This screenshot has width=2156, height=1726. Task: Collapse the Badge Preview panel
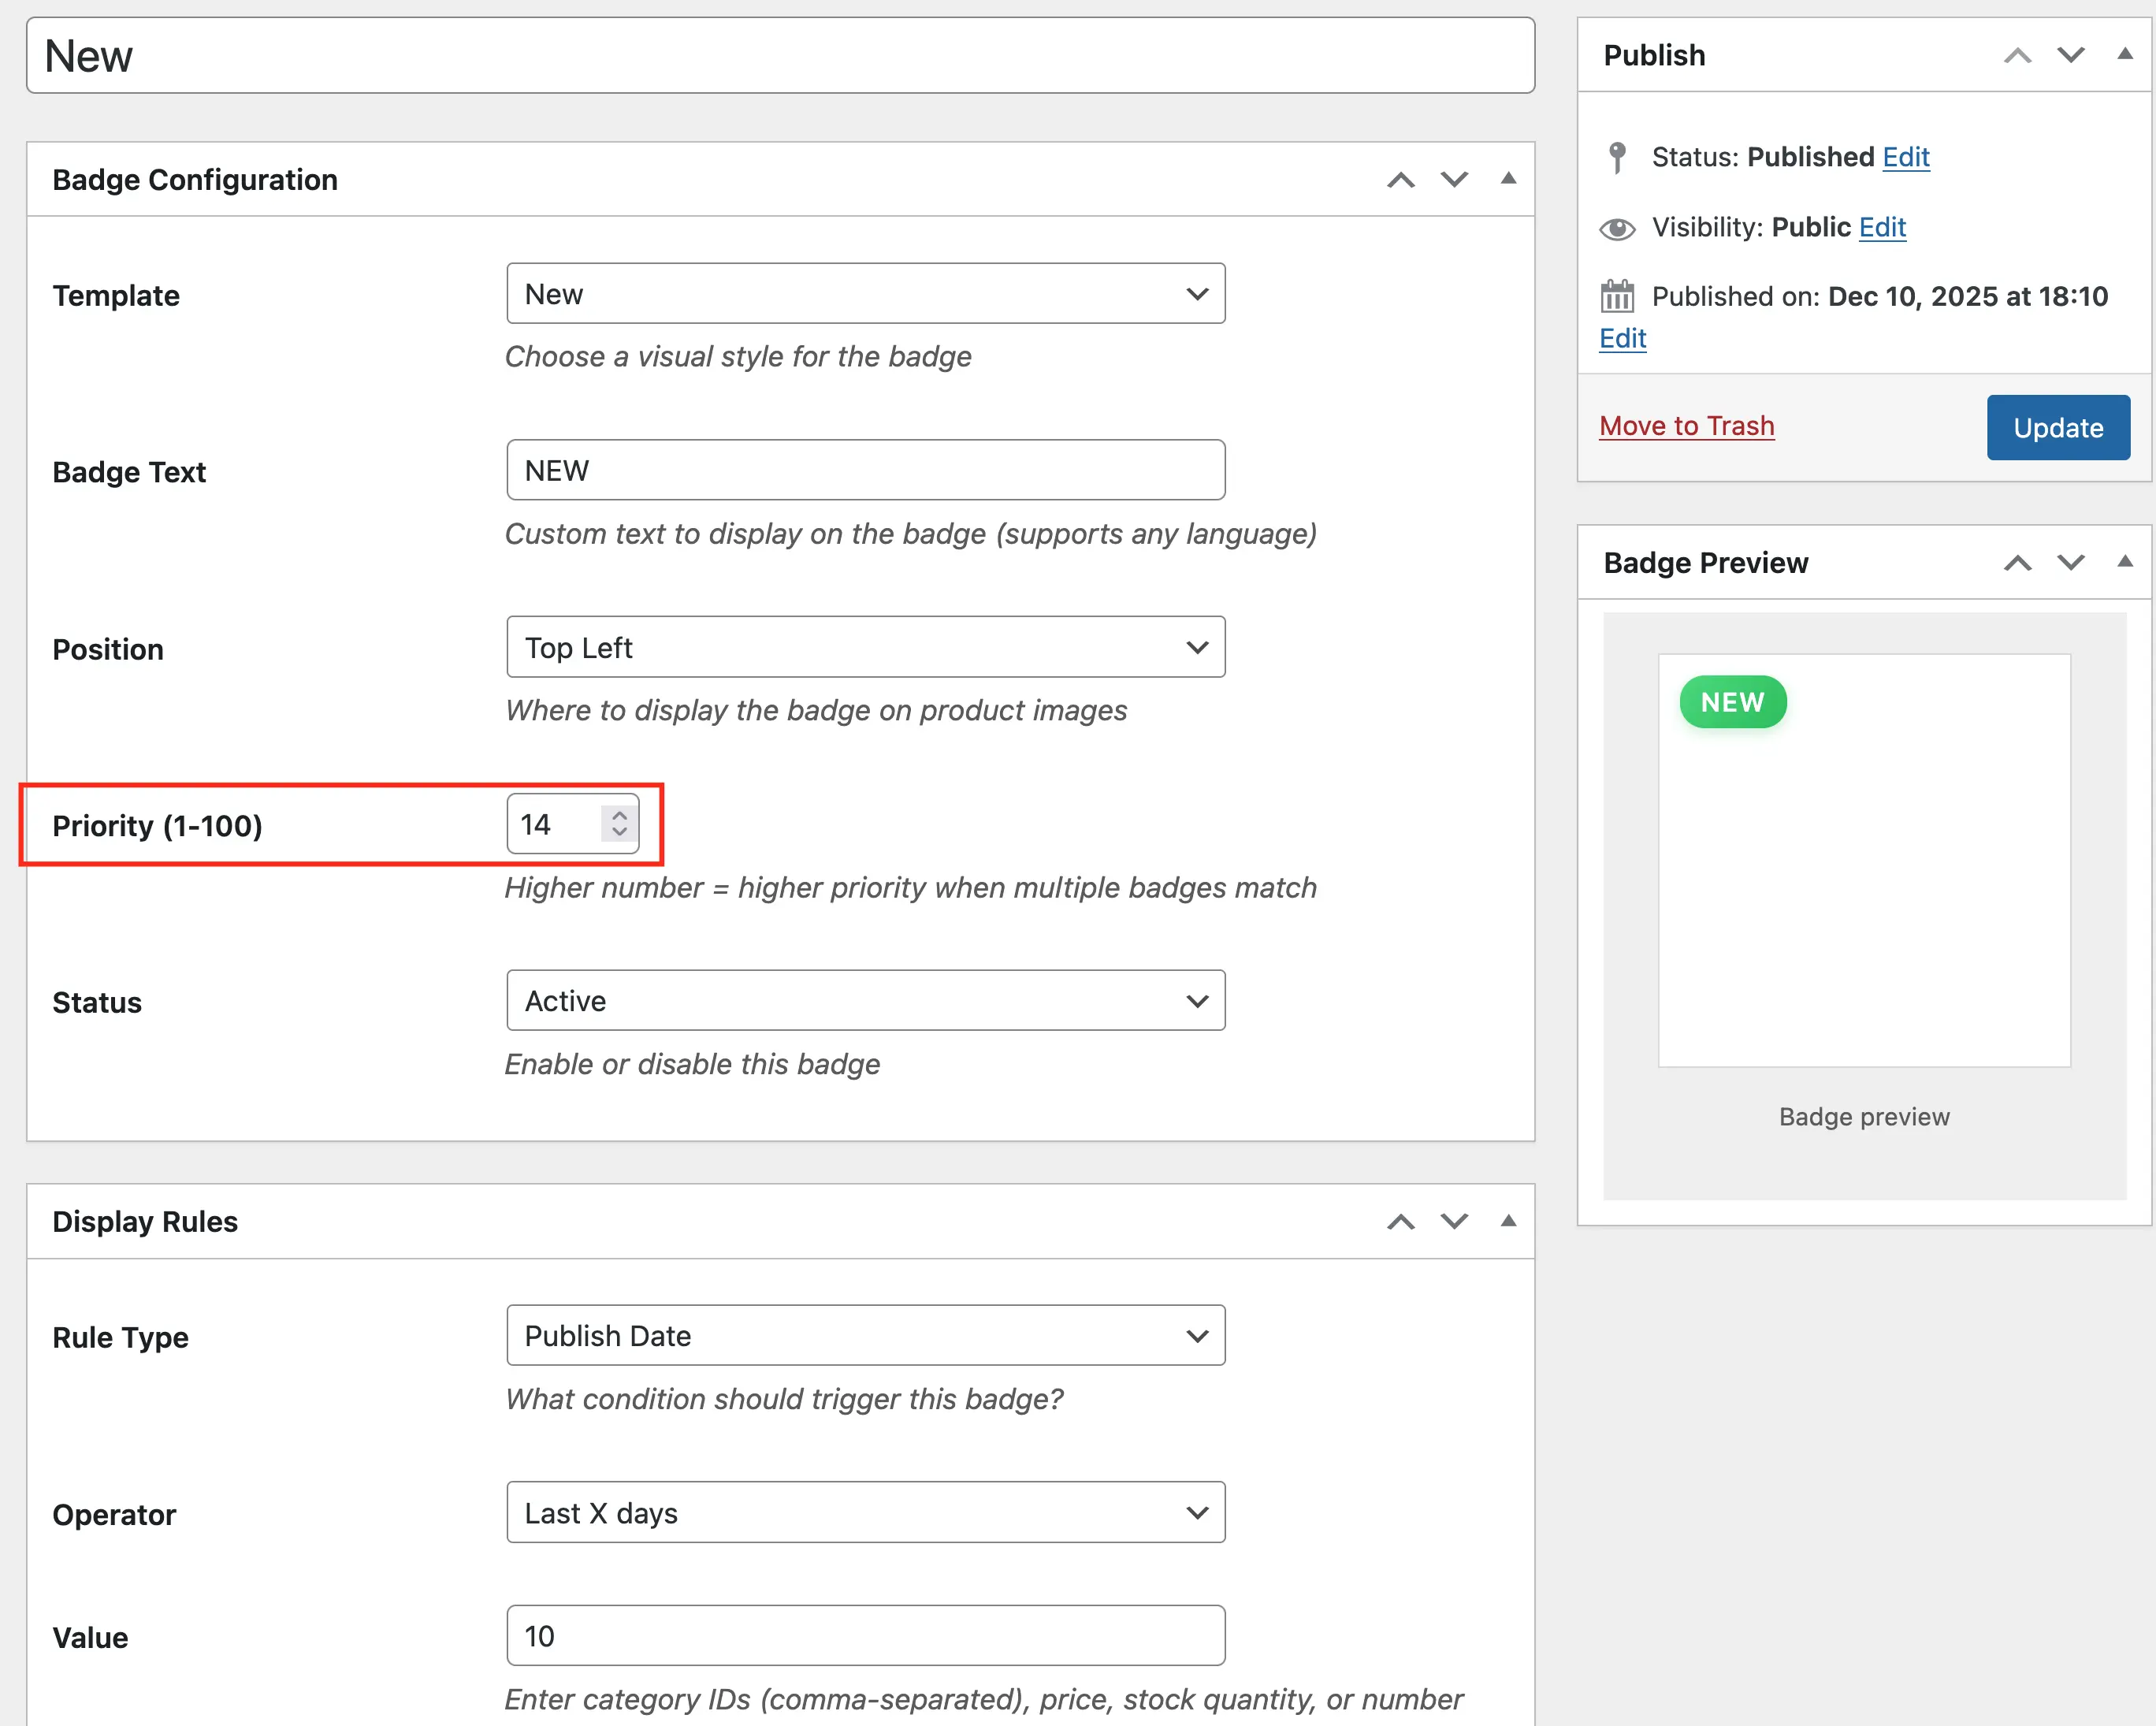pyautogui.click(x=2124, y=562)
